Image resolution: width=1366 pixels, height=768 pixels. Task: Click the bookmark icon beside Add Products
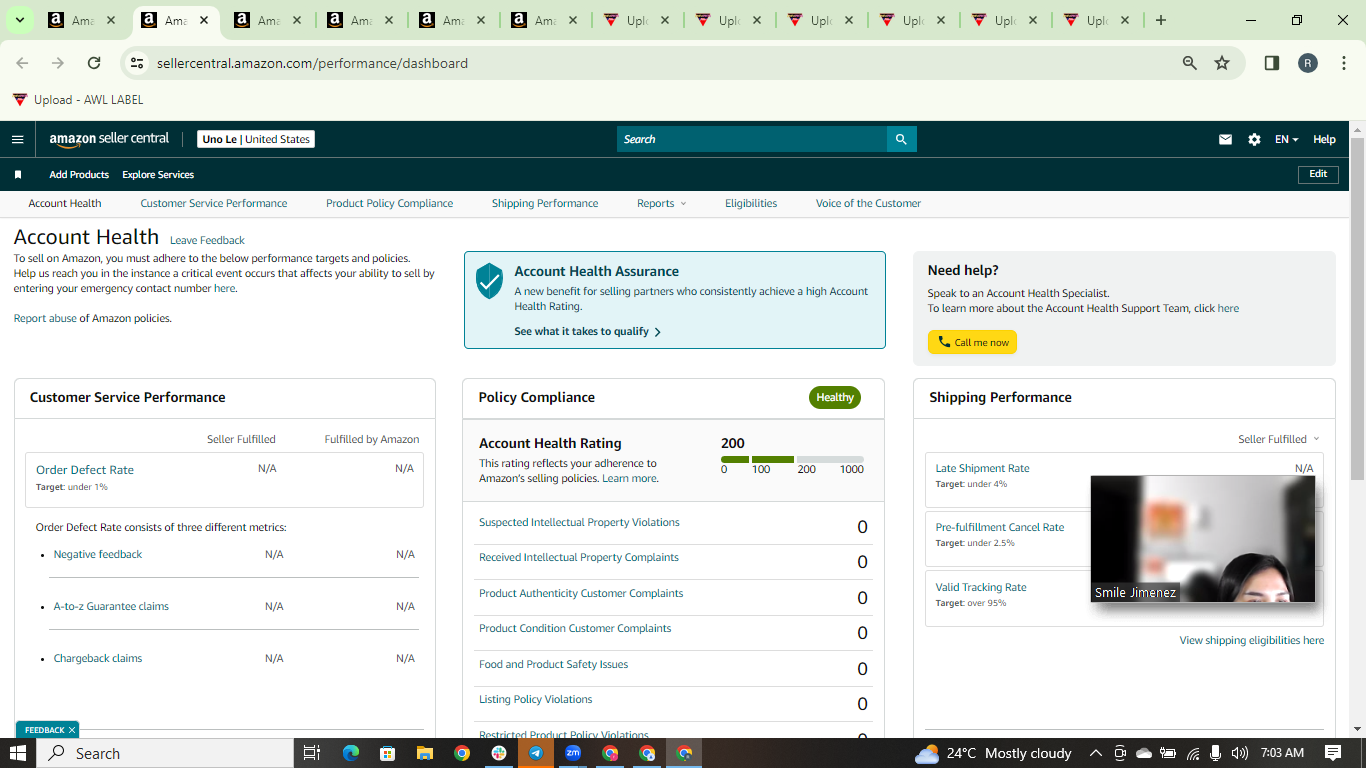pyautogui.click(x=17, y=175)
